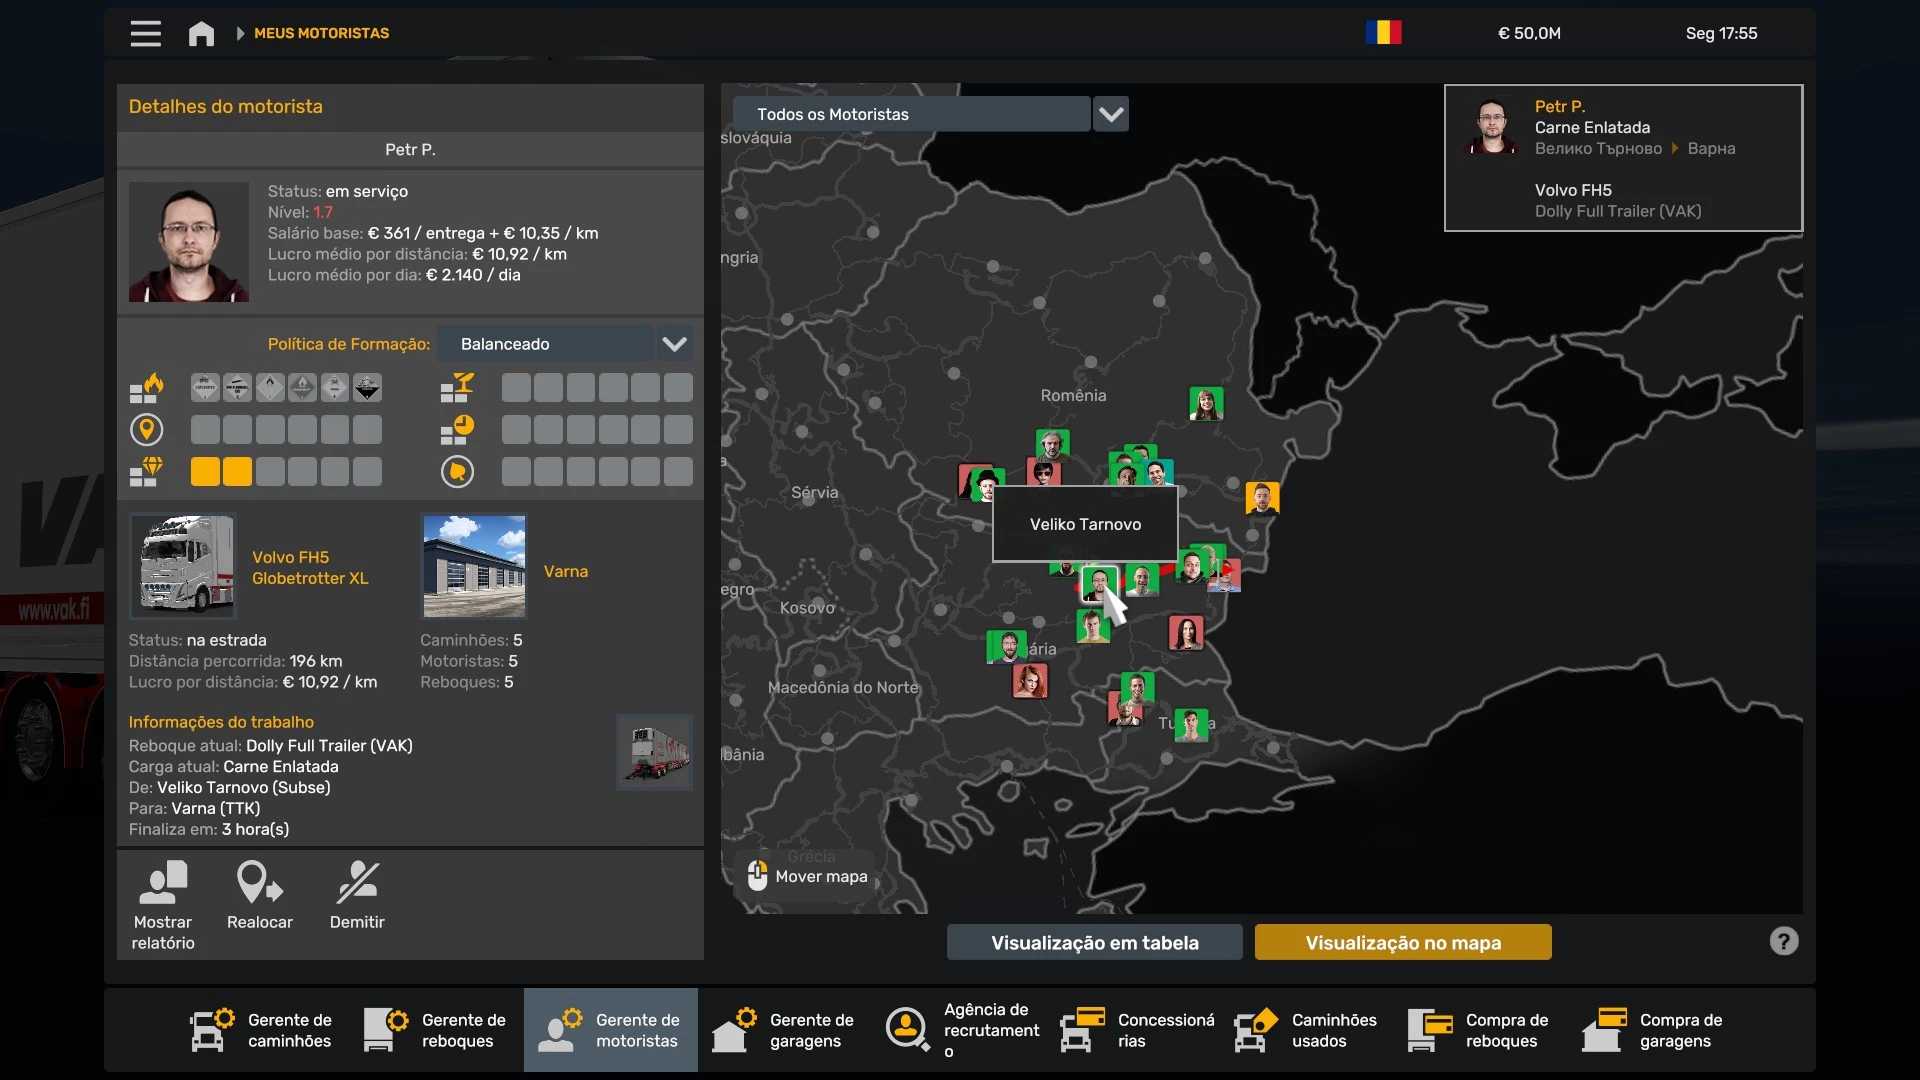Open the Gerente de garagens tab

784,1030
